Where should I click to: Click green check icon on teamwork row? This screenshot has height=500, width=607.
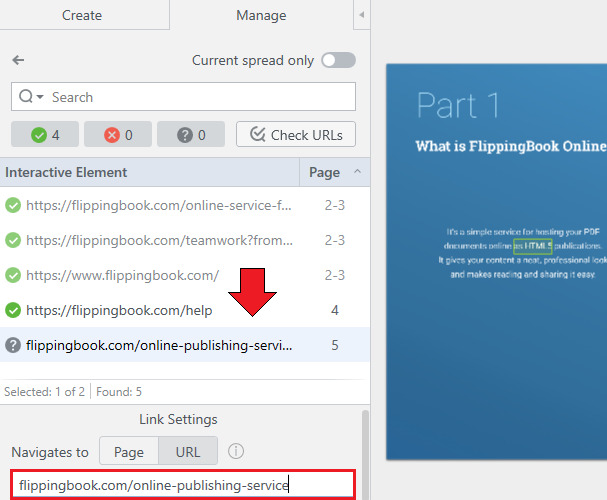pos(13,240)
